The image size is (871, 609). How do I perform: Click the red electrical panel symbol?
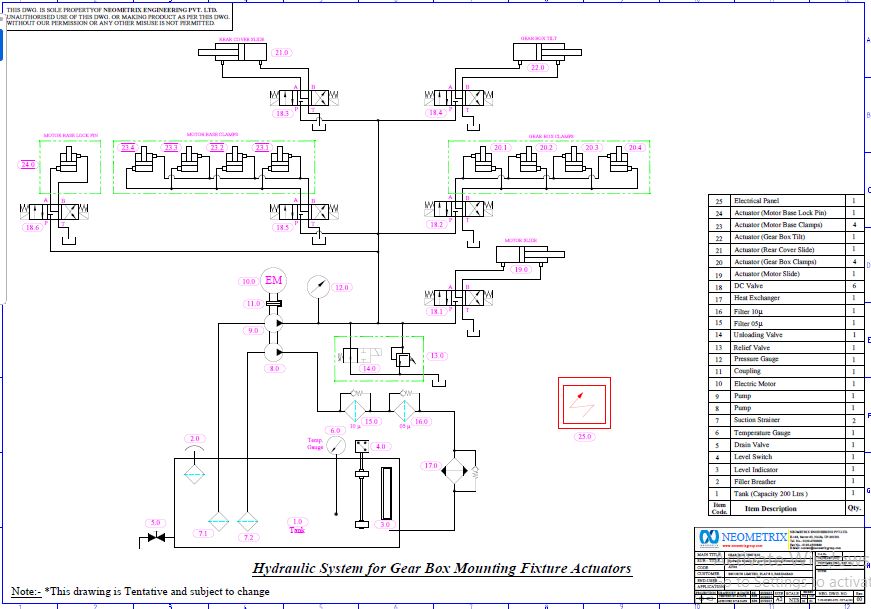point(584,403)
